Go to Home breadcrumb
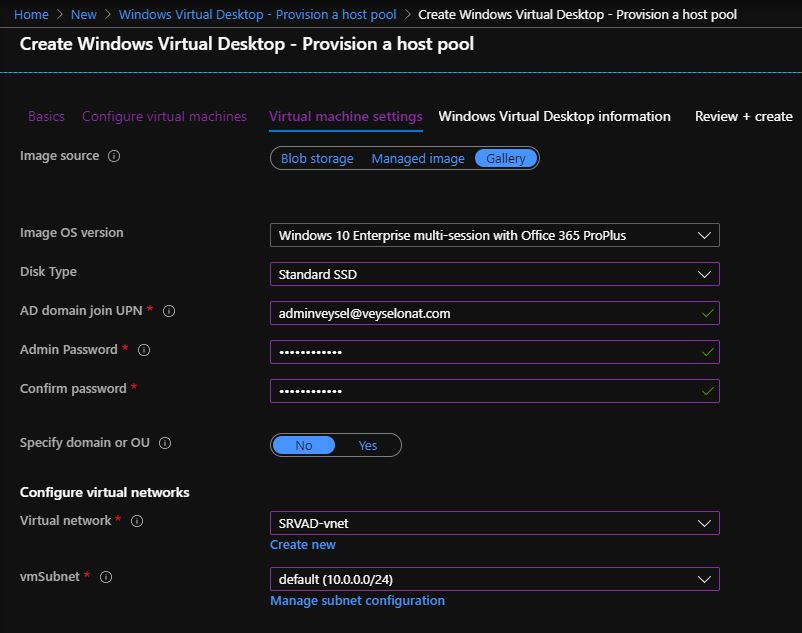802x633 pixels. (31, 14)
